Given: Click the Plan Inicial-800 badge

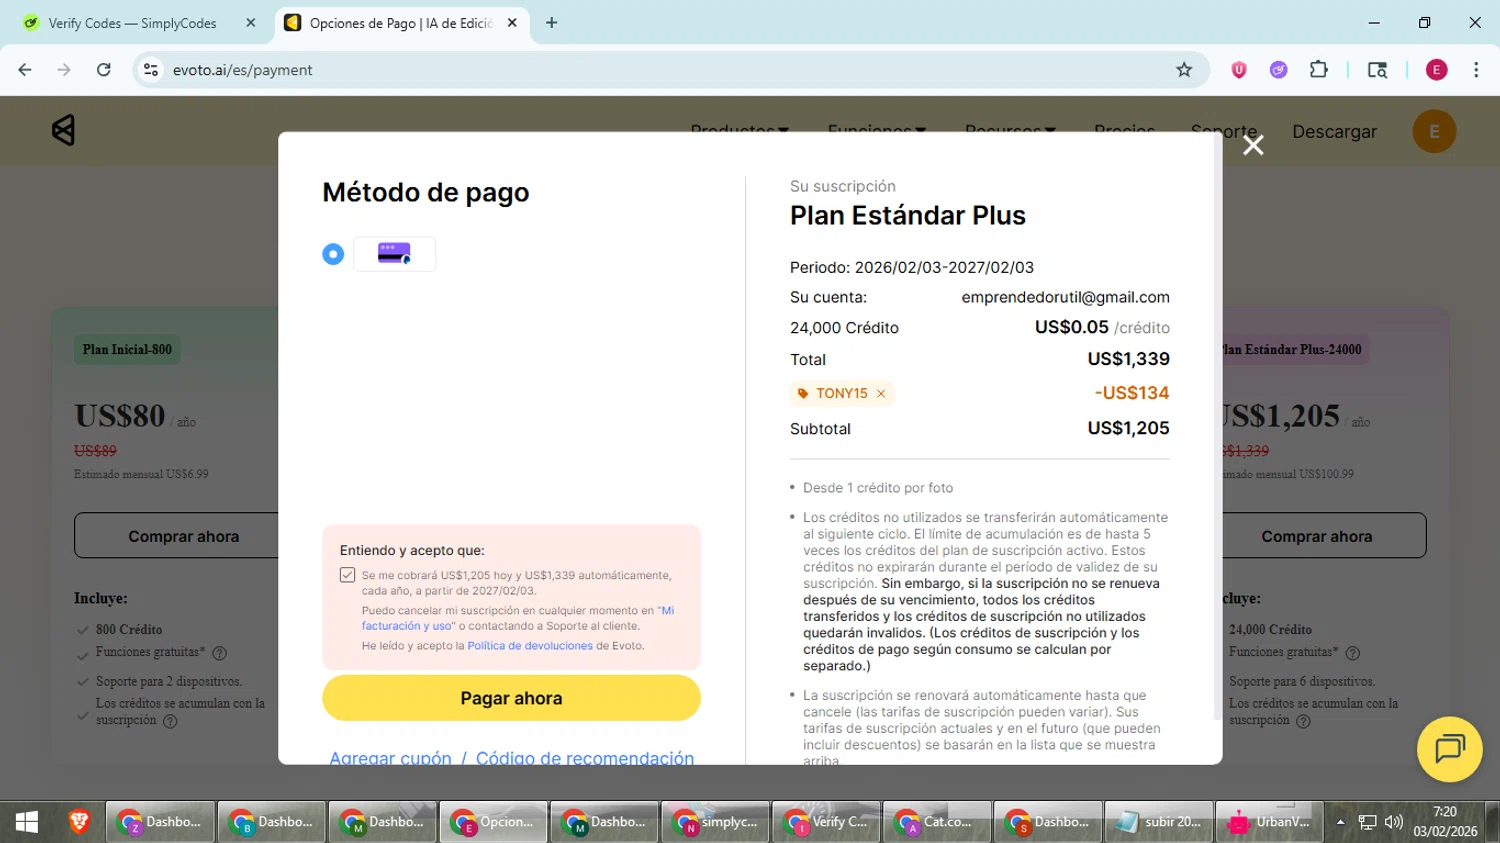Looking at the screenshot, I should pyautogui.click(x=127, y=350).
